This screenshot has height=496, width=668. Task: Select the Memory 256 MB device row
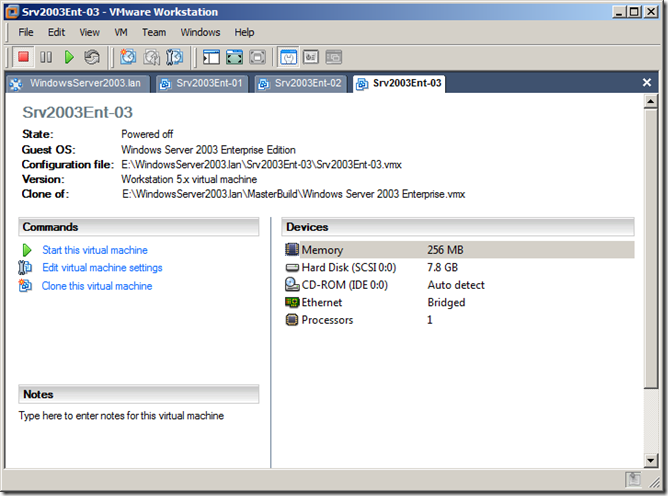tap(460, 250)
